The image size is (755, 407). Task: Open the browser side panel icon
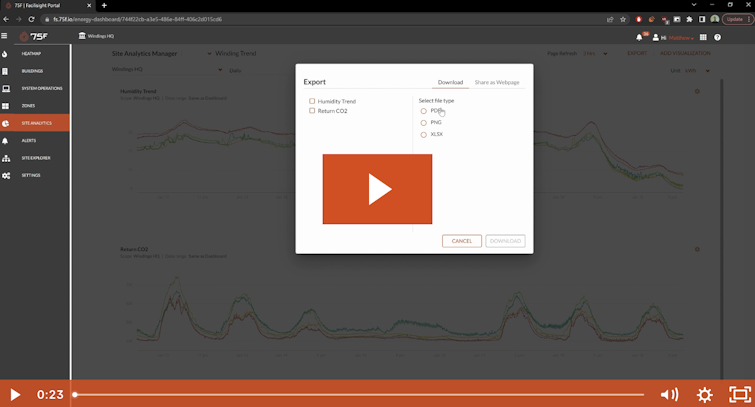tap(702, 19)
